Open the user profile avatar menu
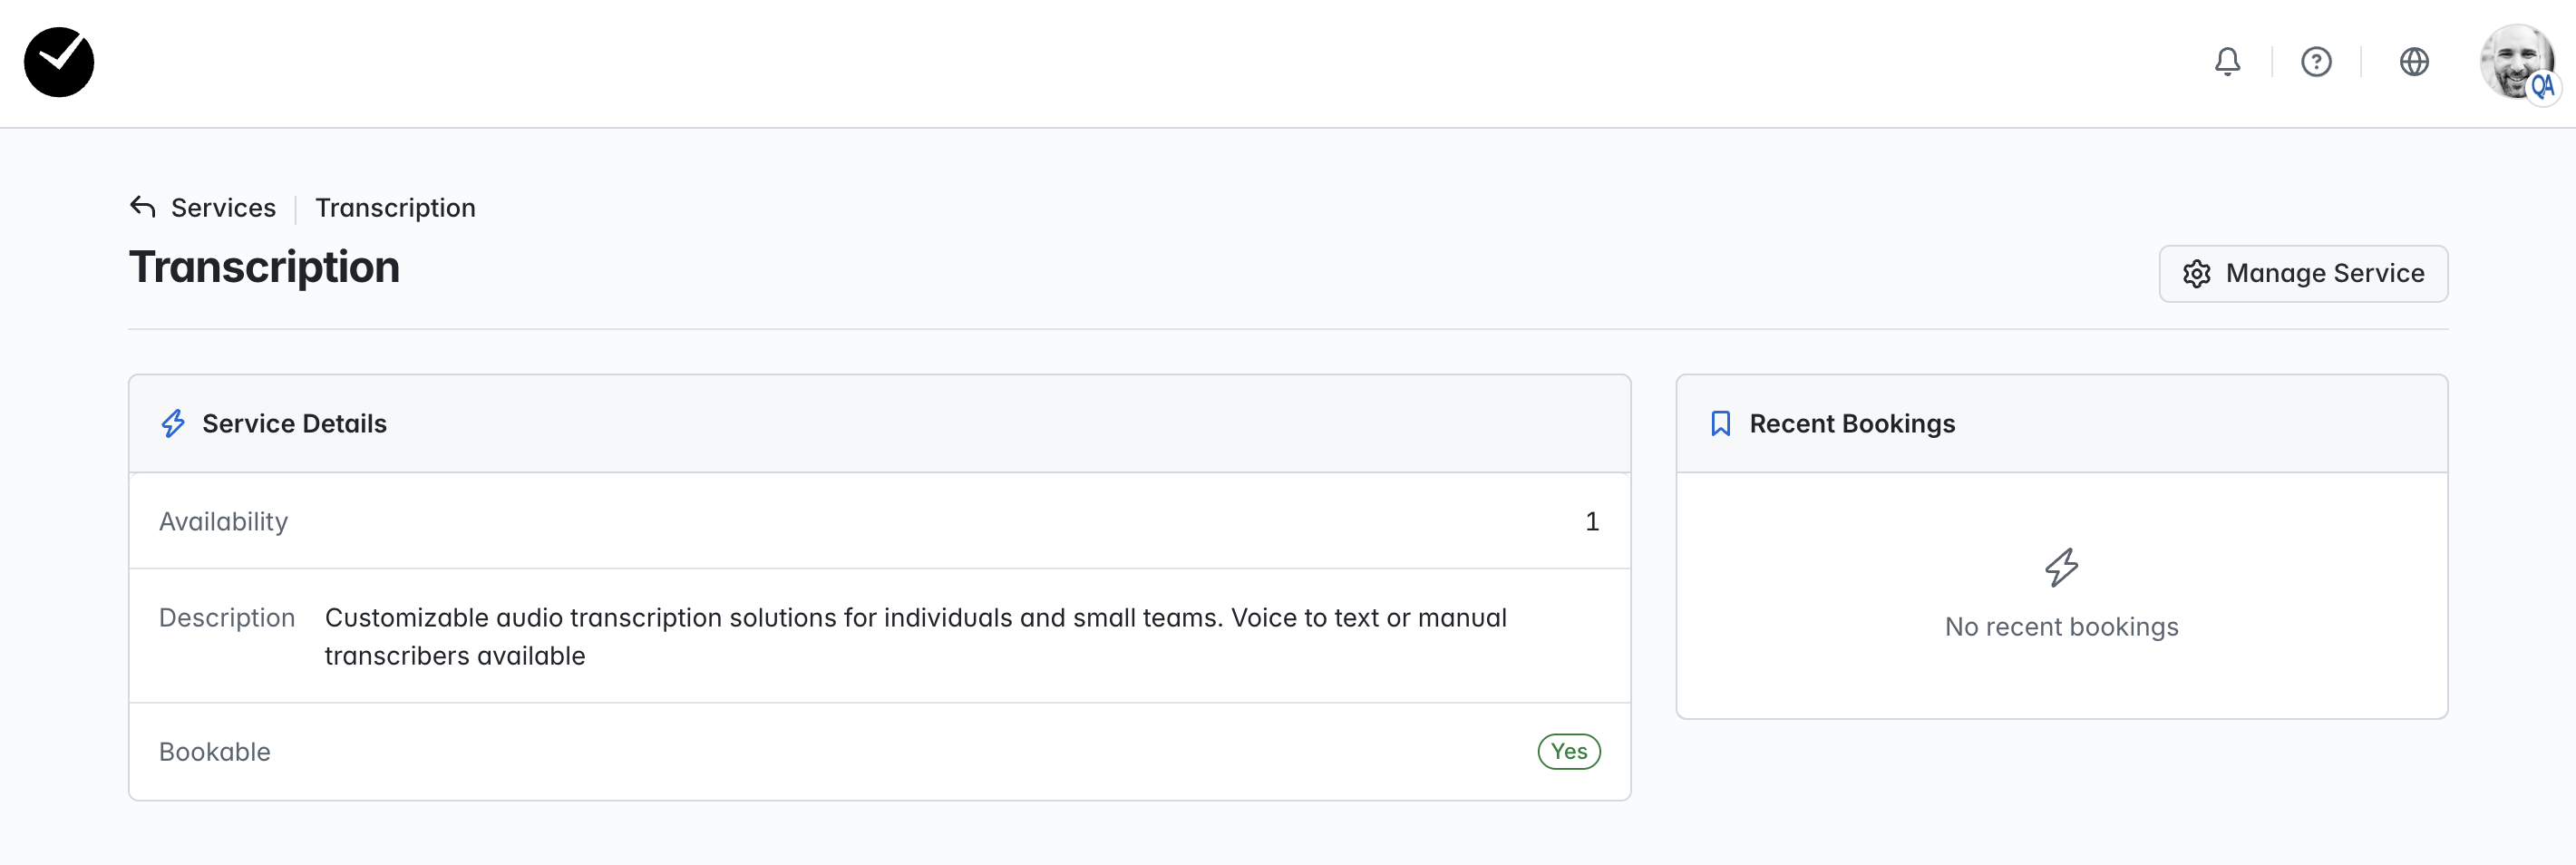Image resolution: width=2576 pixels, height=865 pixels. coord(2518,62)
